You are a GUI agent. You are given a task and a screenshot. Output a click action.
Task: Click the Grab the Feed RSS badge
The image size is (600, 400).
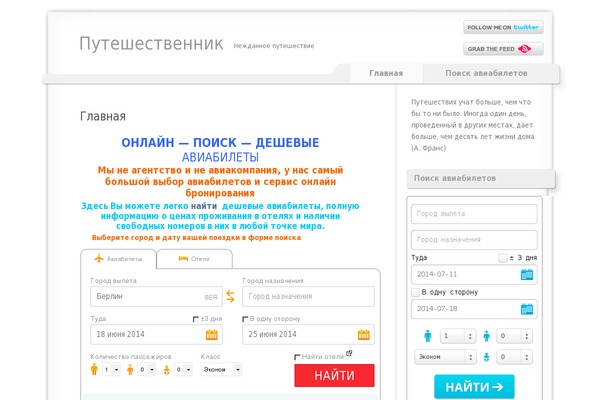[503, 49]
